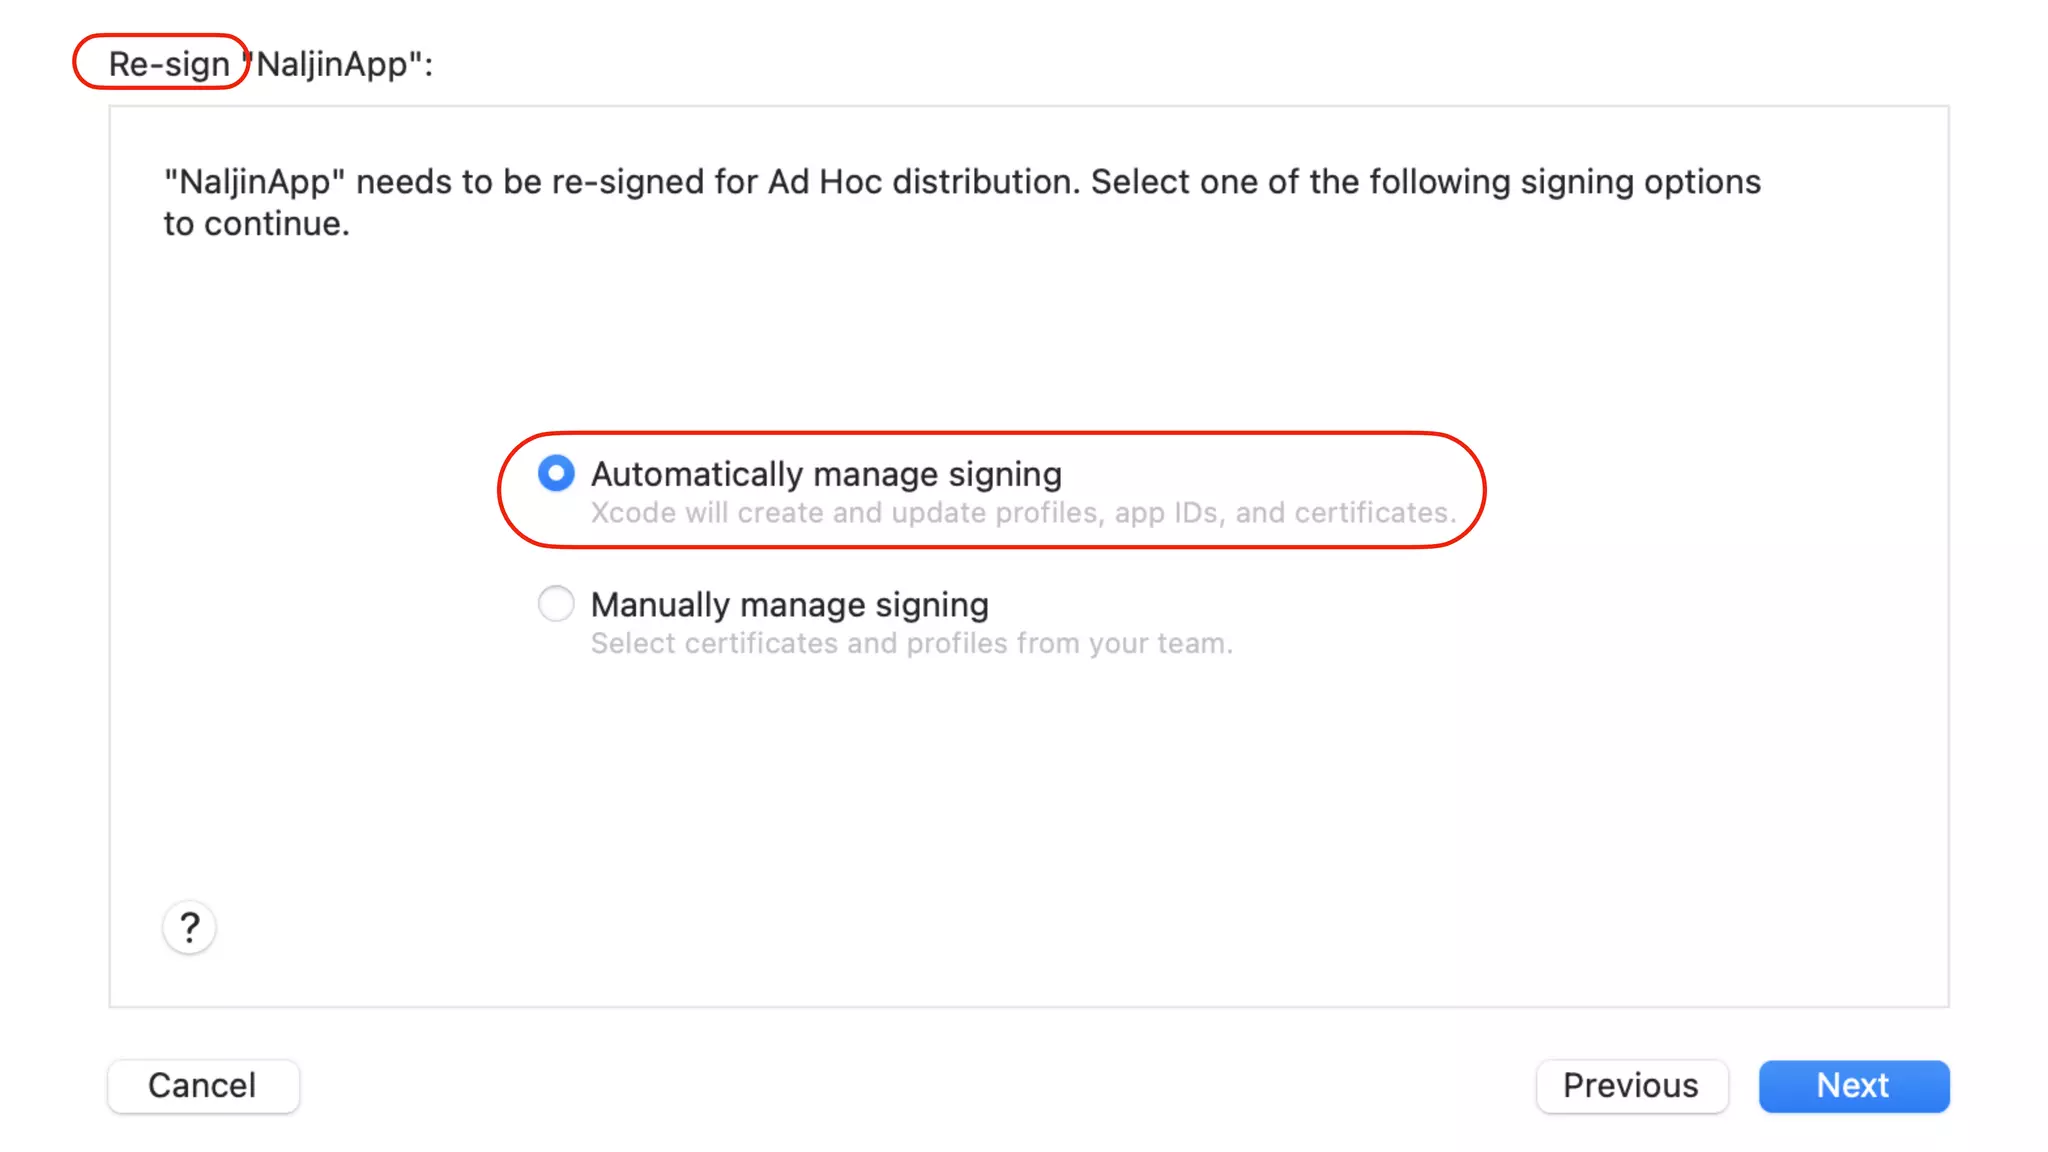
Task: Click the words "app IDs" in the automatic signing description
Action: coord(1169,513)
